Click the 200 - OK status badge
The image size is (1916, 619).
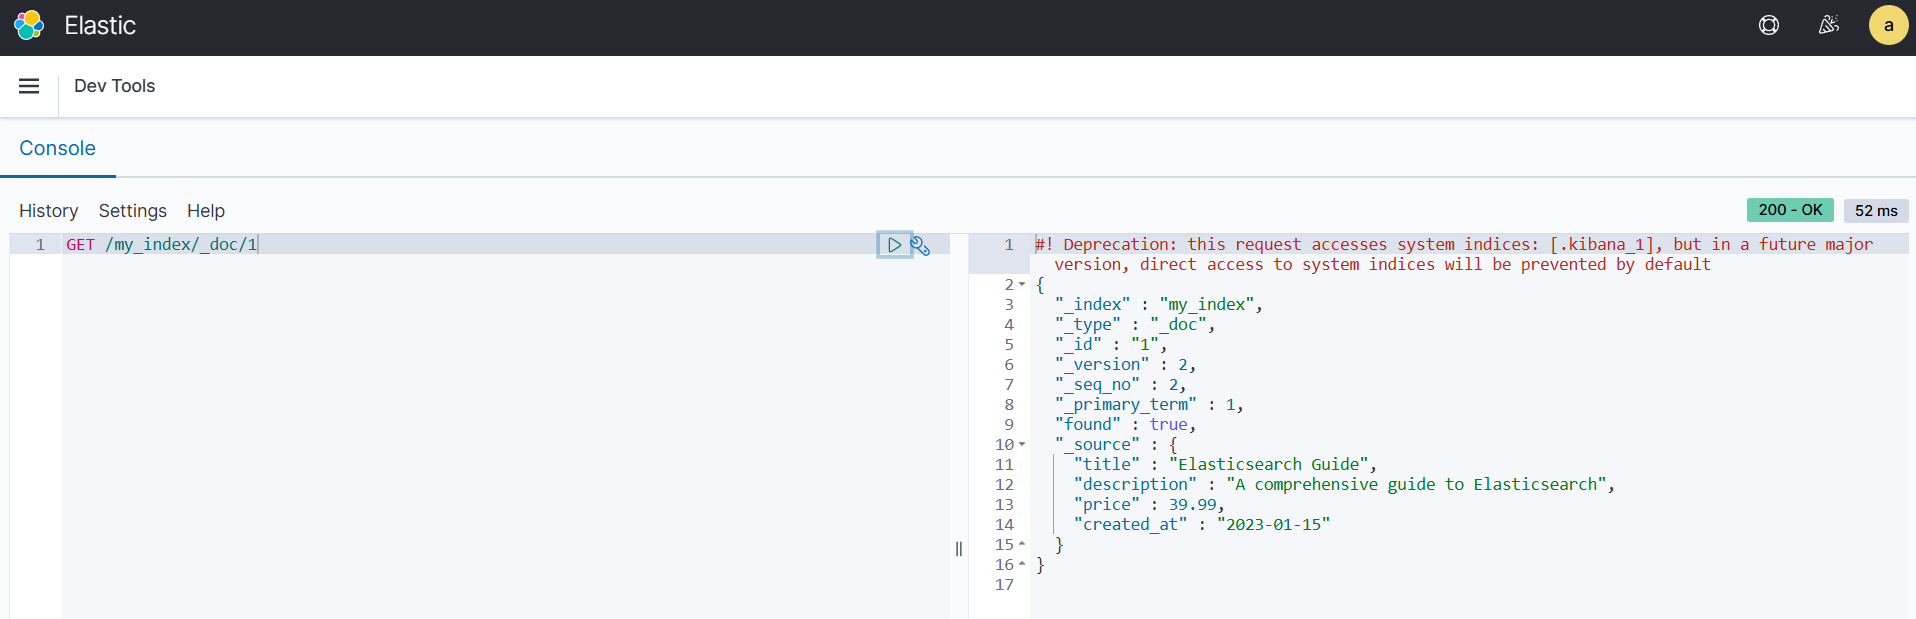(1790, 210)
